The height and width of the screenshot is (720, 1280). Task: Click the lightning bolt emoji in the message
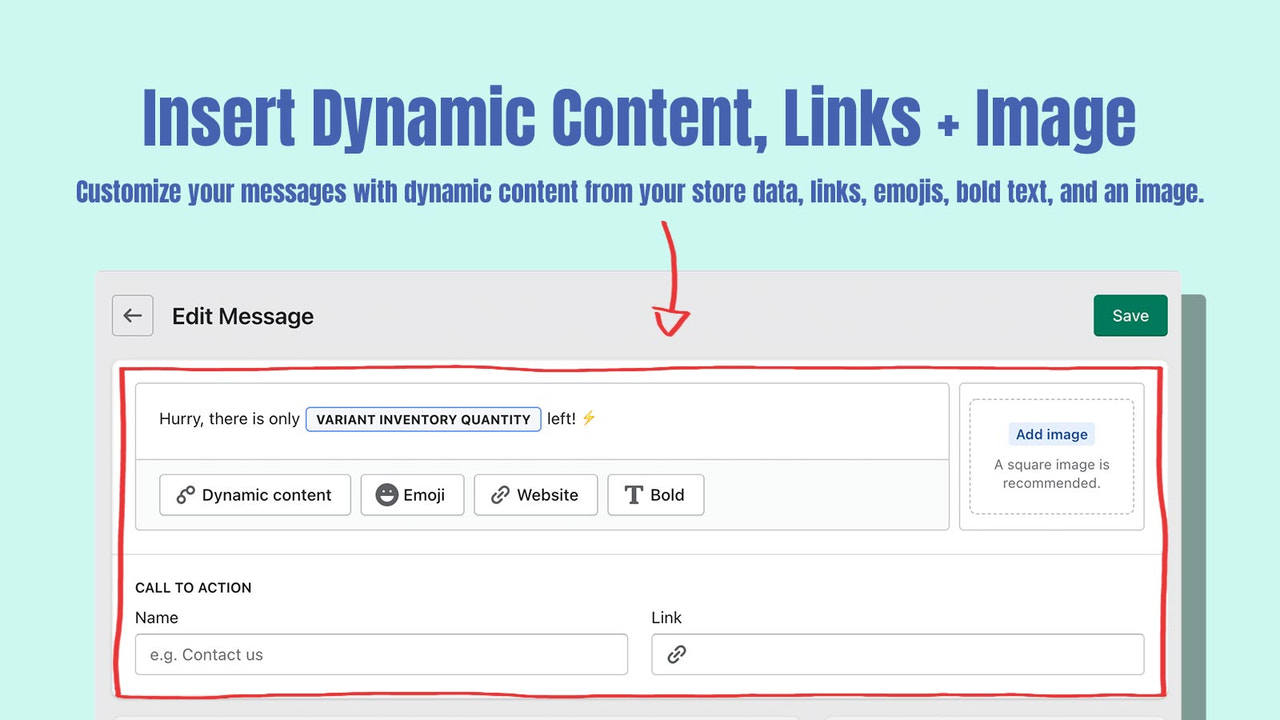tap(588, 418)
